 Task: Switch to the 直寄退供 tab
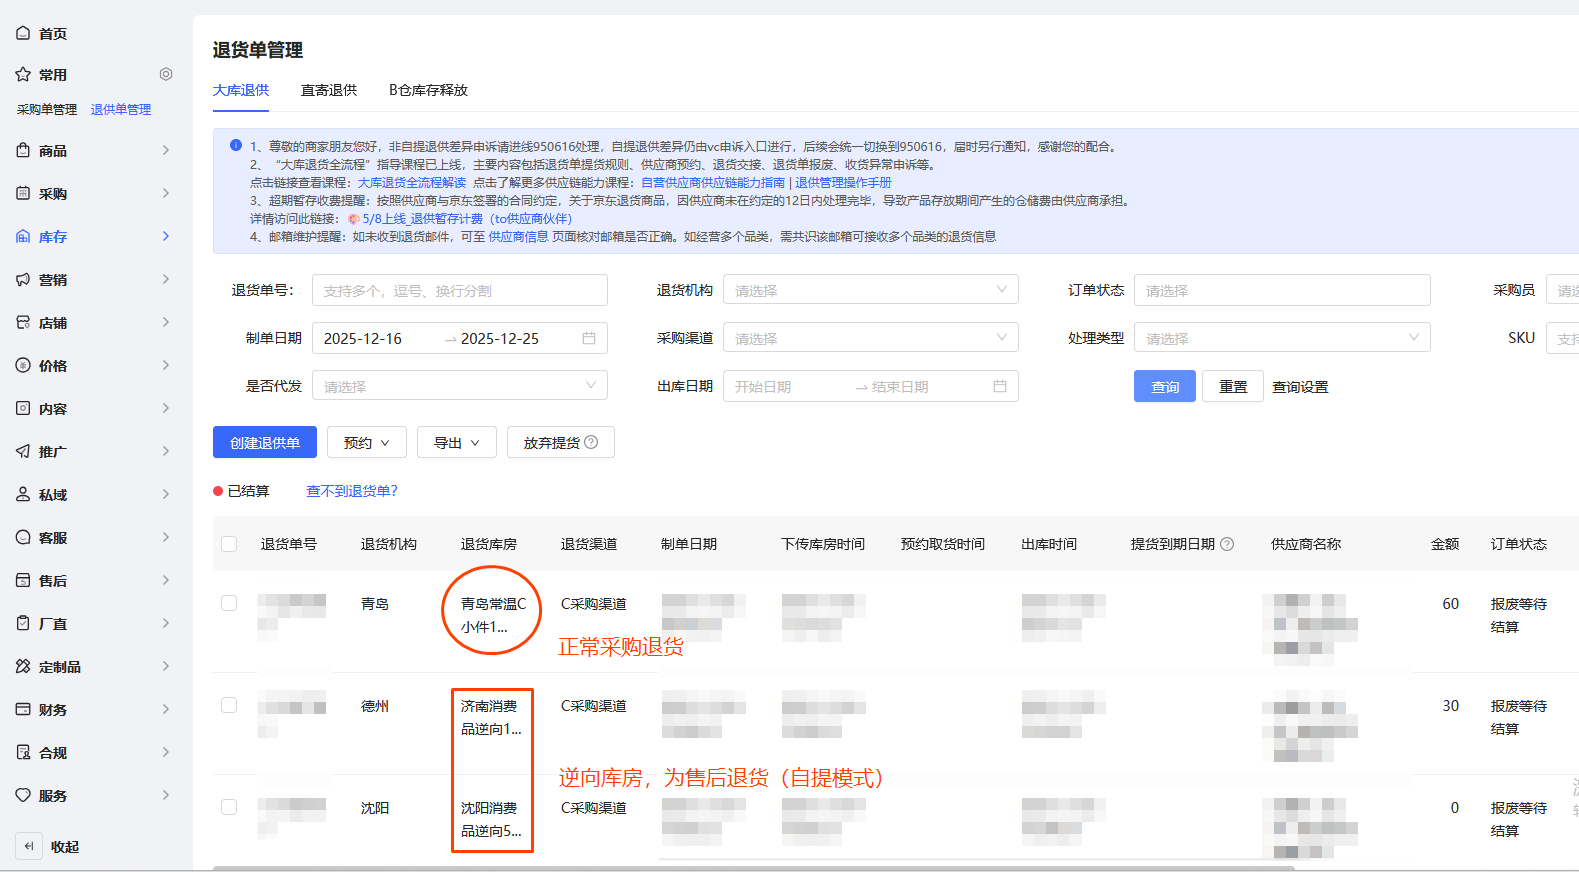[x=328, y=90]
